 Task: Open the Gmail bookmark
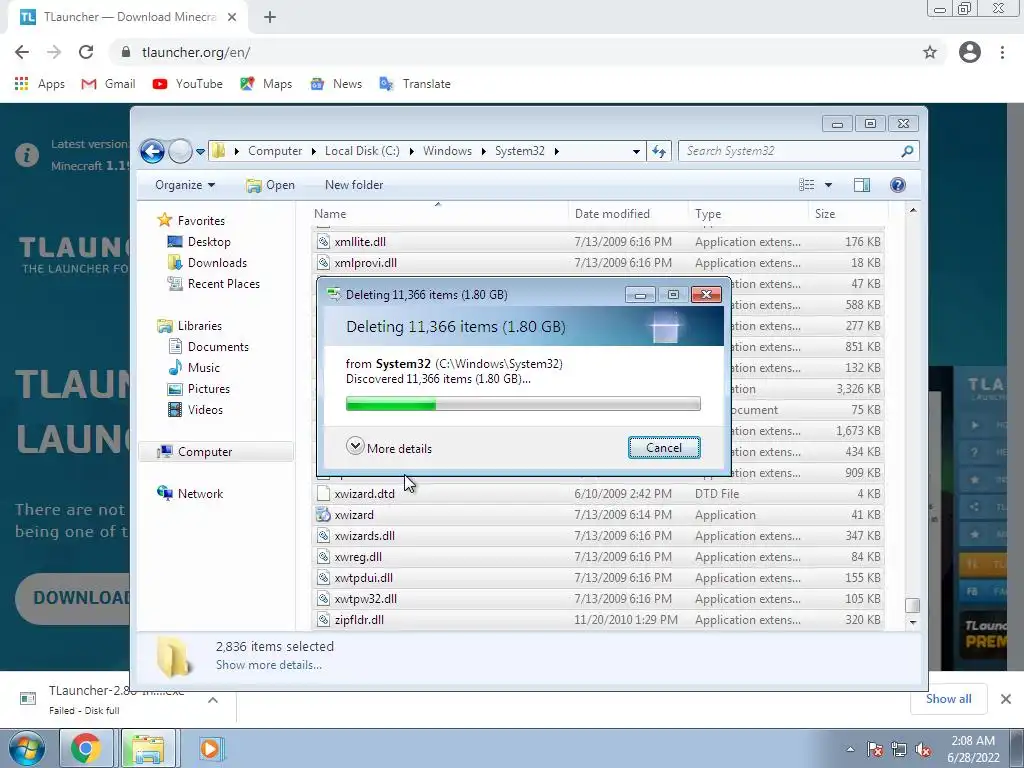click(x=108, y=84)
